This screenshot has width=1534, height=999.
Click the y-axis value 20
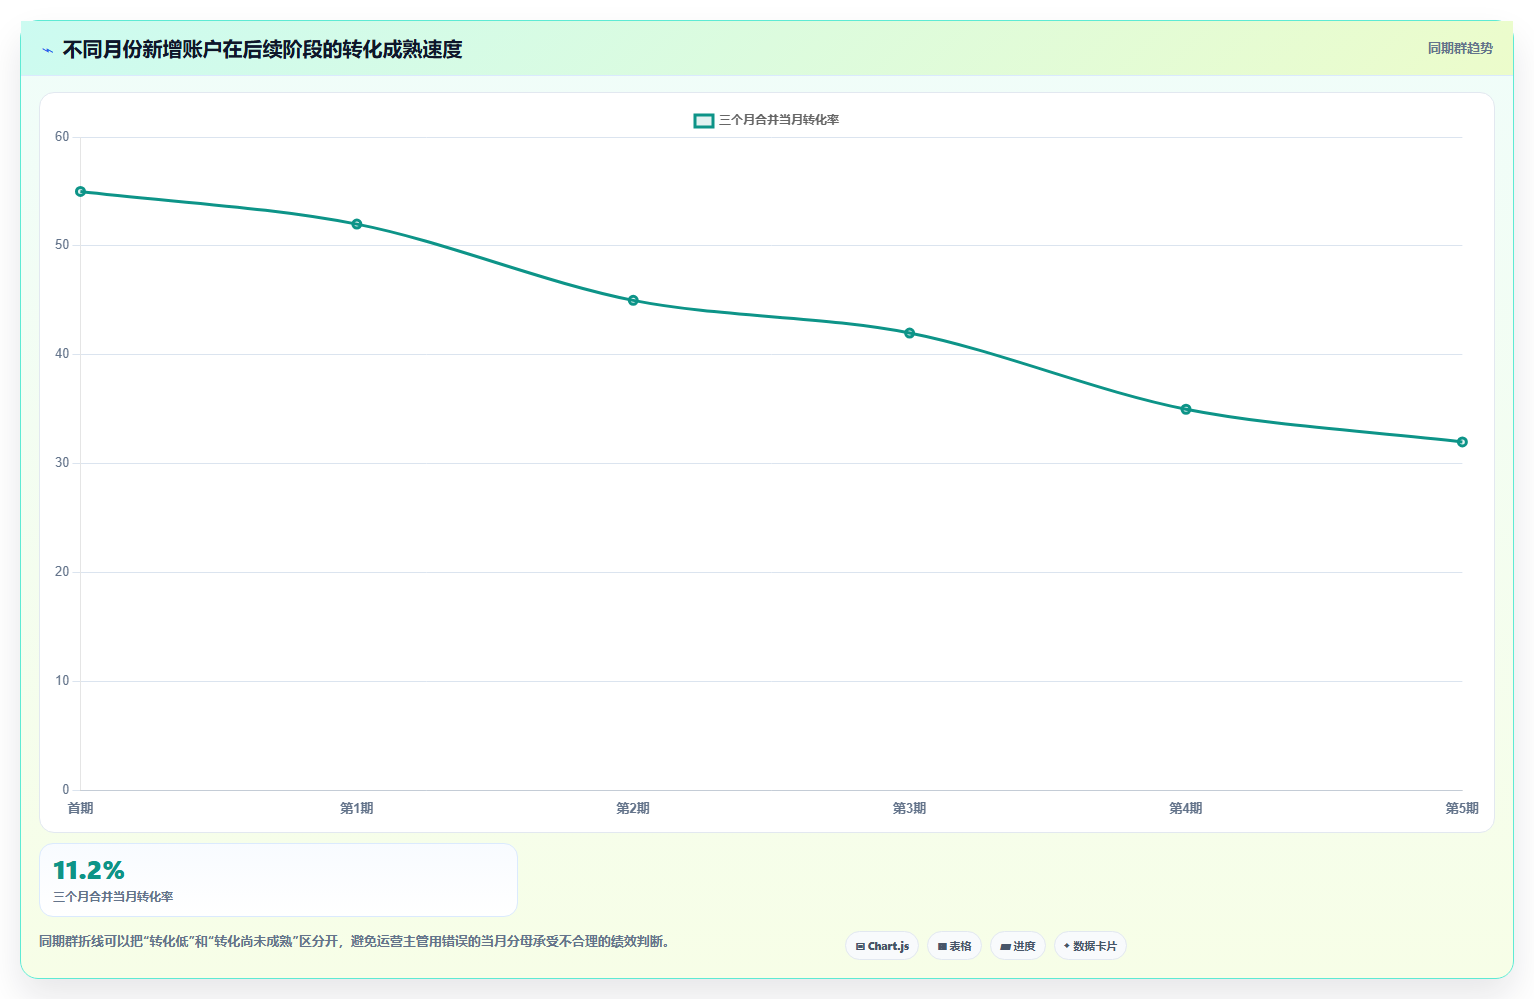[62, 572]
